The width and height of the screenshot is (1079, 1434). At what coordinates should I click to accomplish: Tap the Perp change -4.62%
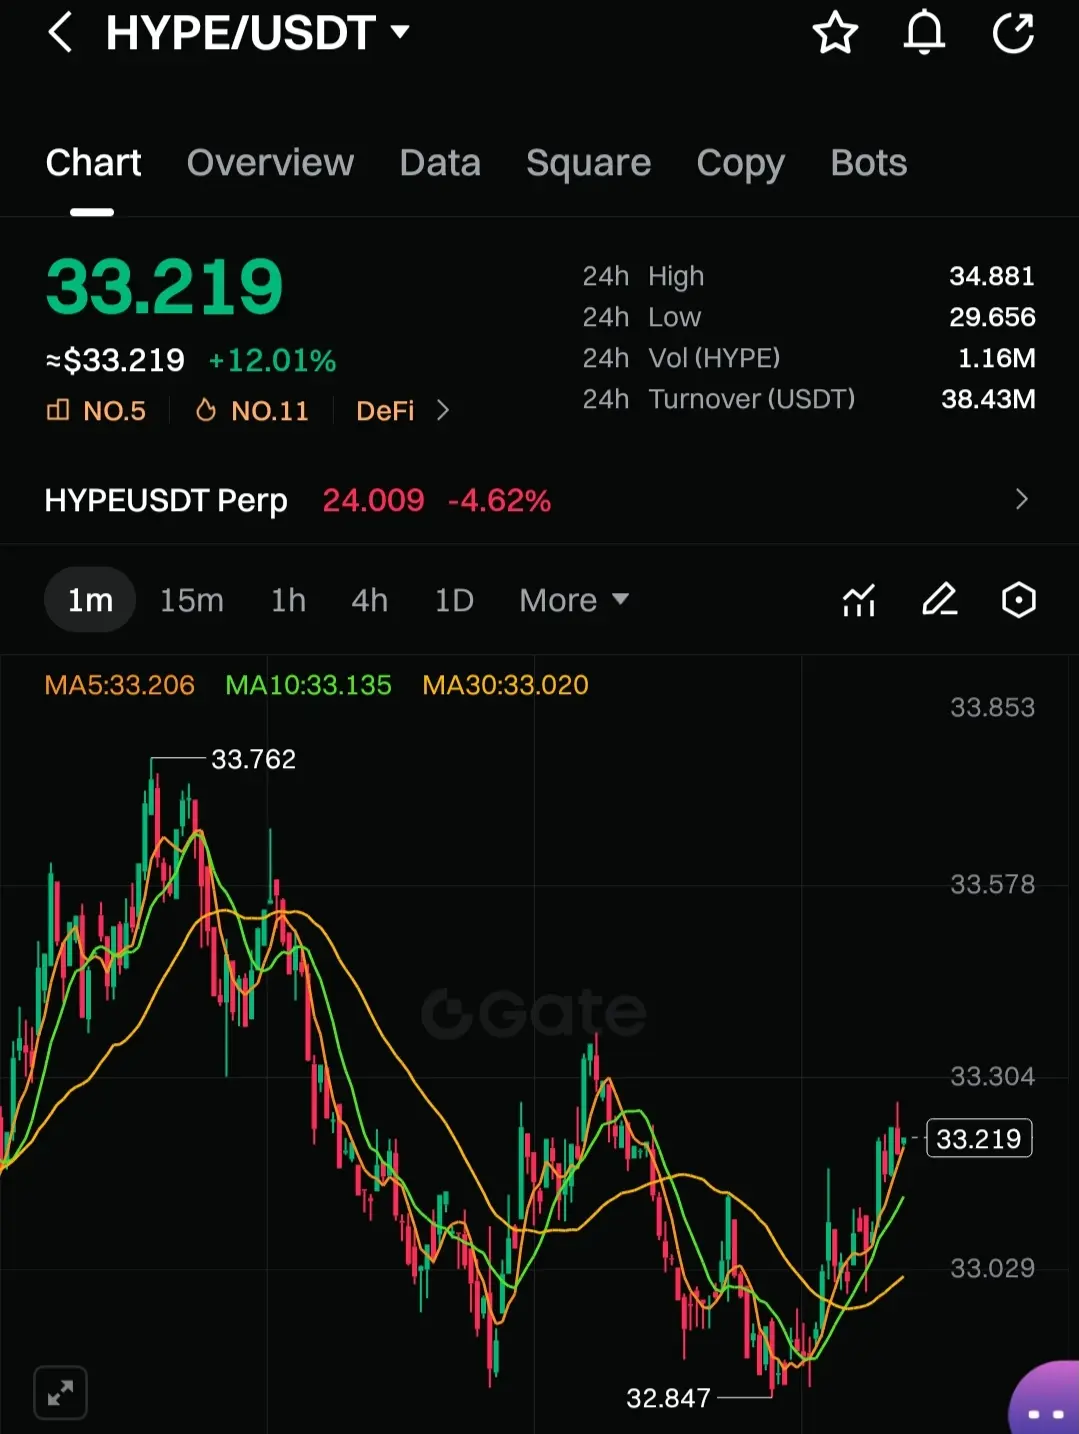click(500, 500)
